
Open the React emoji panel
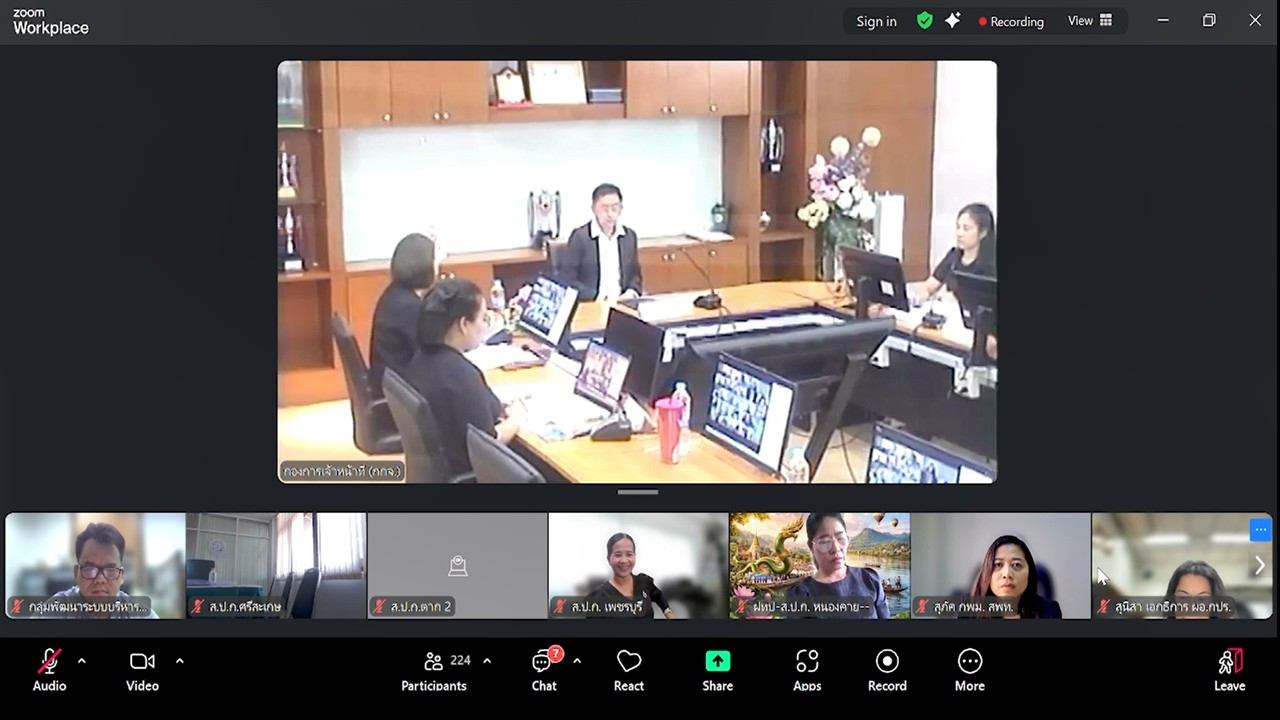(628, 670)
